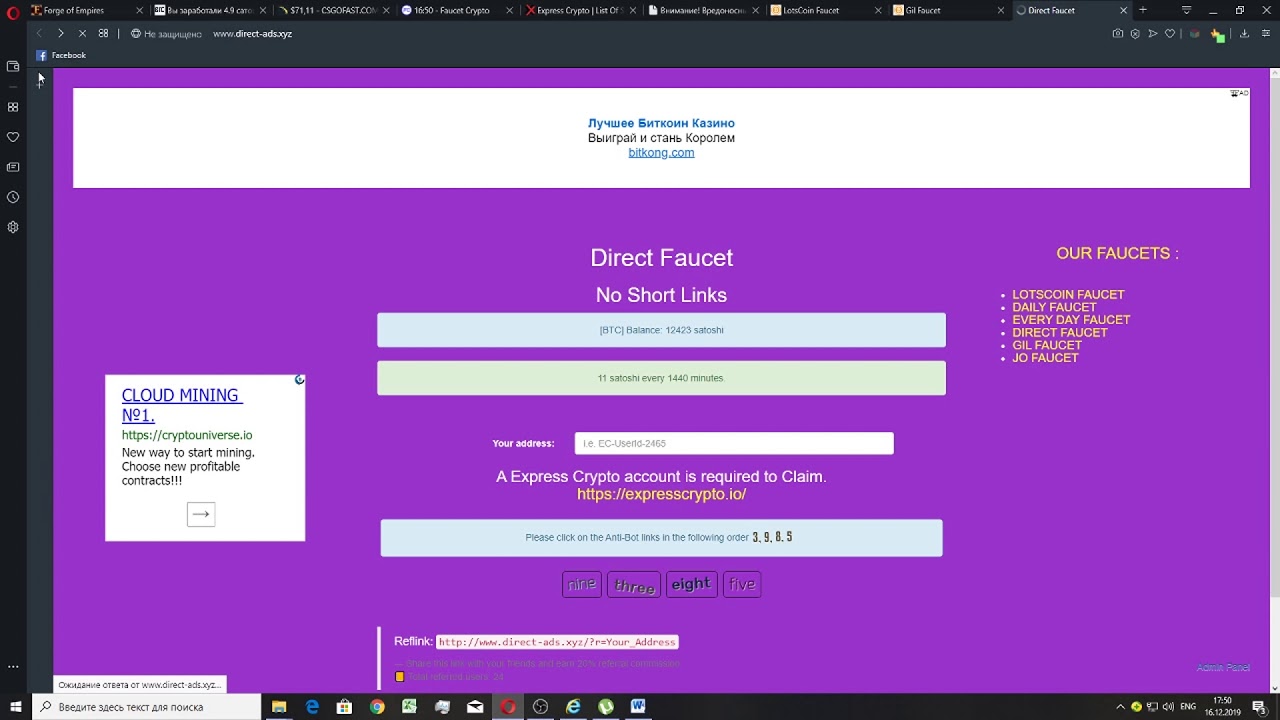
Task: Stop page loading with the X button
Action: tap(82, 33)
